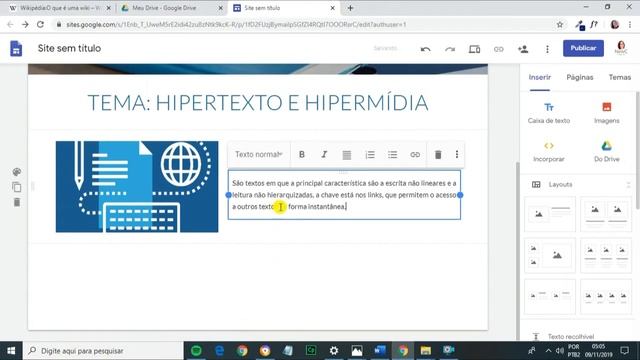Click the Publicar button

point(583,48)
